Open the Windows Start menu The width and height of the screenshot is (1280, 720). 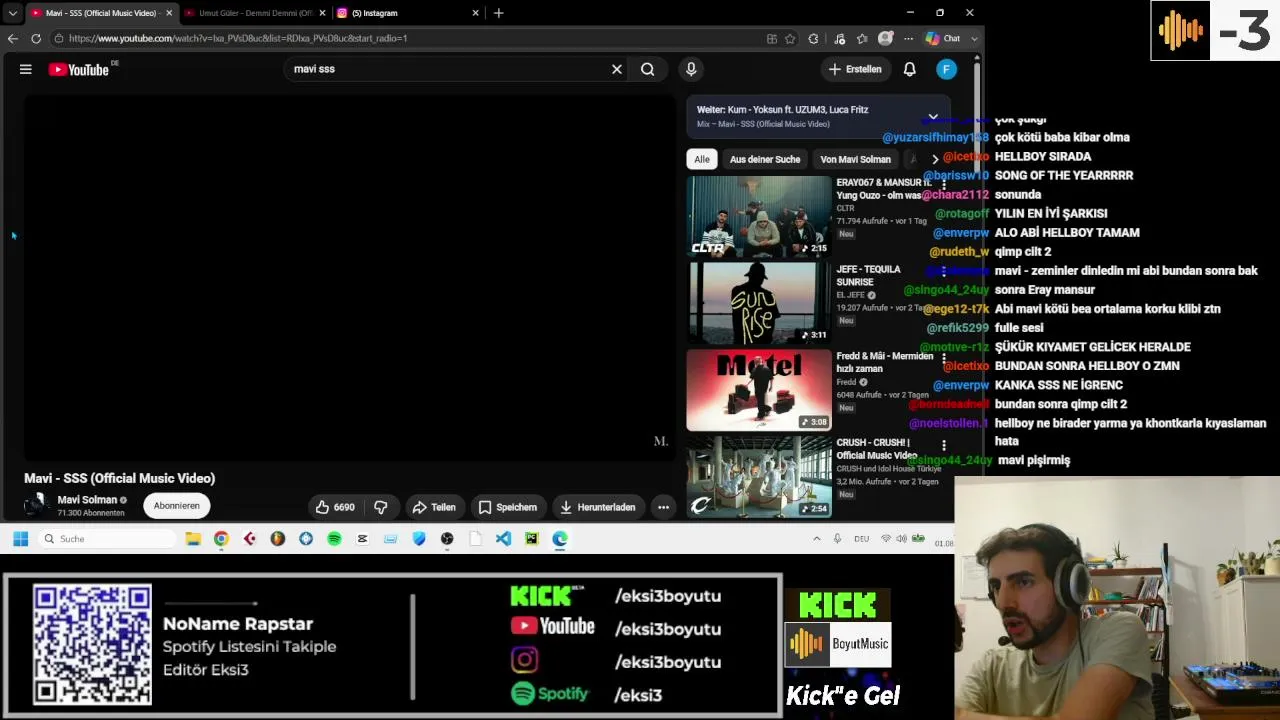(20, 539)
